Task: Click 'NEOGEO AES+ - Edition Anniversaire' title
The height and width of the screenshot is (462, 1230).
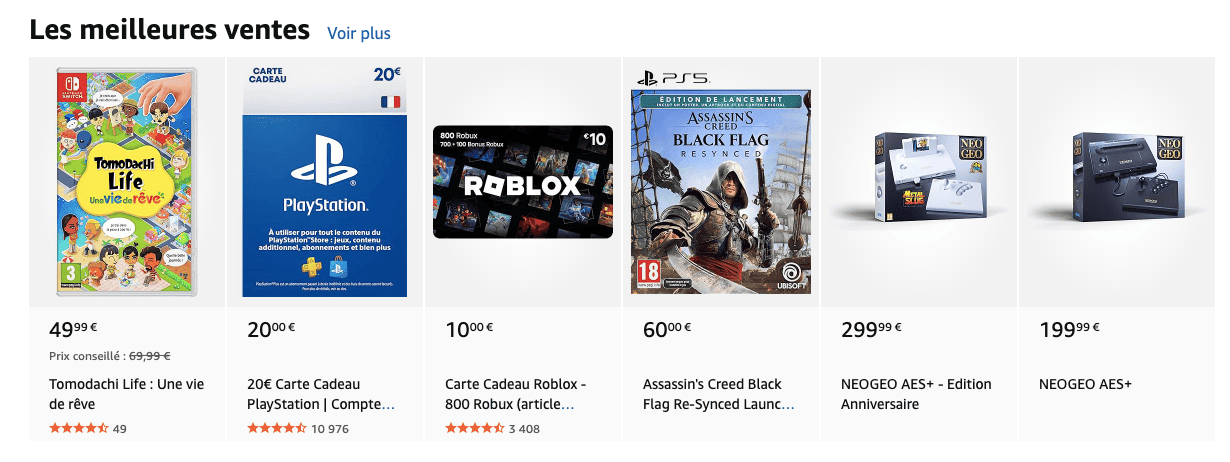Action: coord(915,394)
